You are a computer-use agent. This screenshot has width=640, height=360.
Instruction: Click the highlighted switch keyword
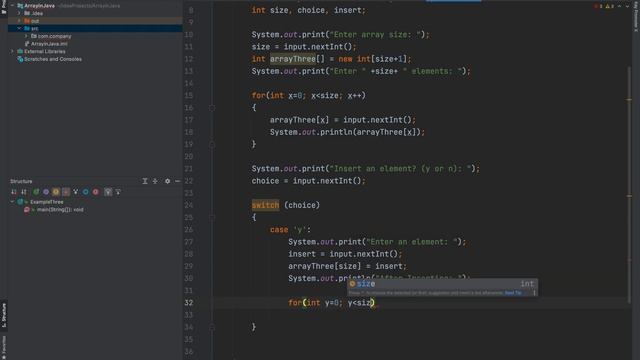[265, 205]
